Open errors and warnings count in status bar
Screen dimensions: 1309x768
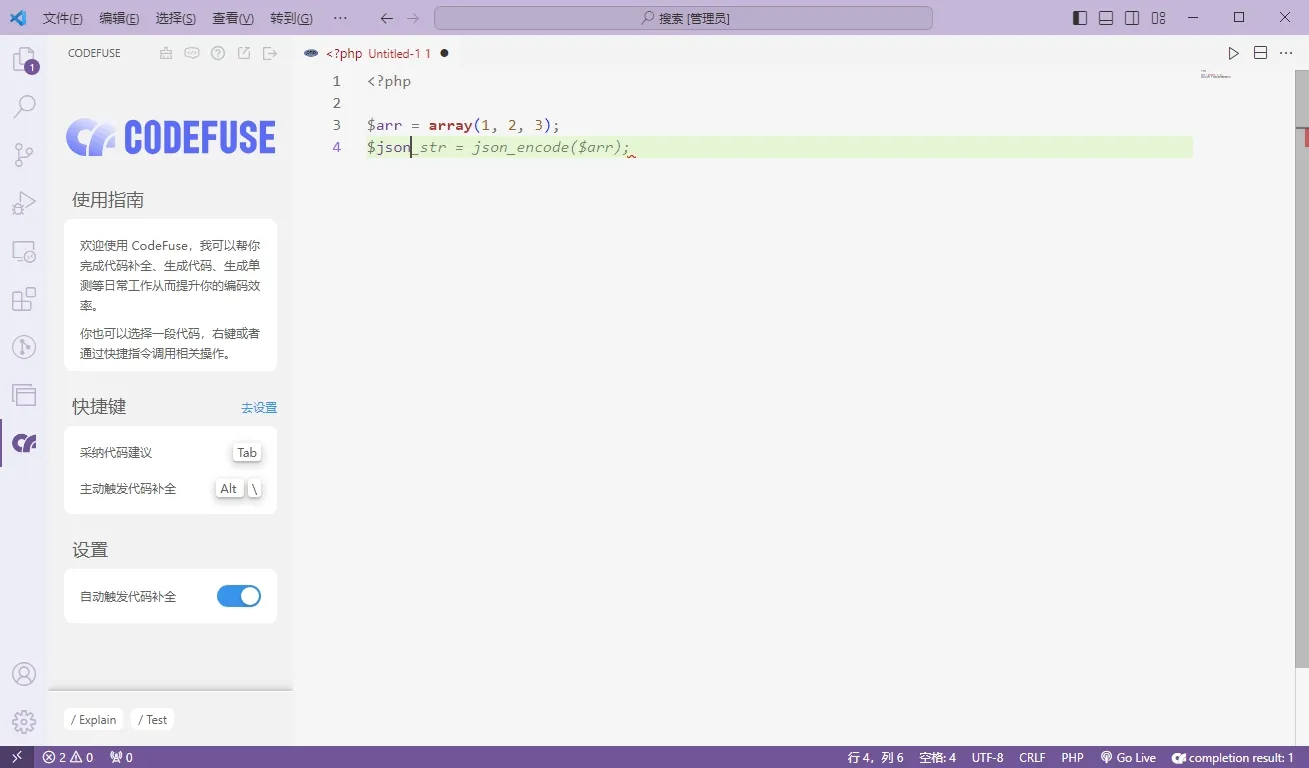pyautogui.click(x=68, y=757)
